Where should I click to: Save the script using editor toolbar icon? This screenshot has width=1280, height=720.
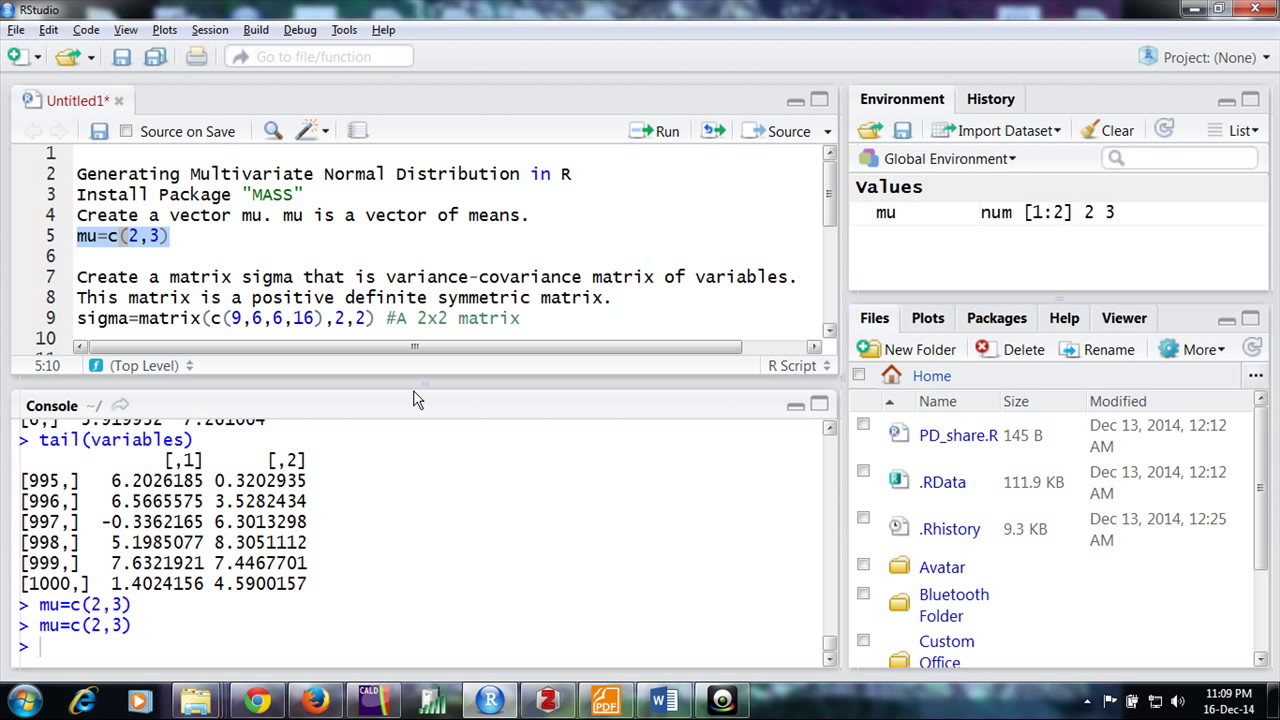click(x=98, y=131)
